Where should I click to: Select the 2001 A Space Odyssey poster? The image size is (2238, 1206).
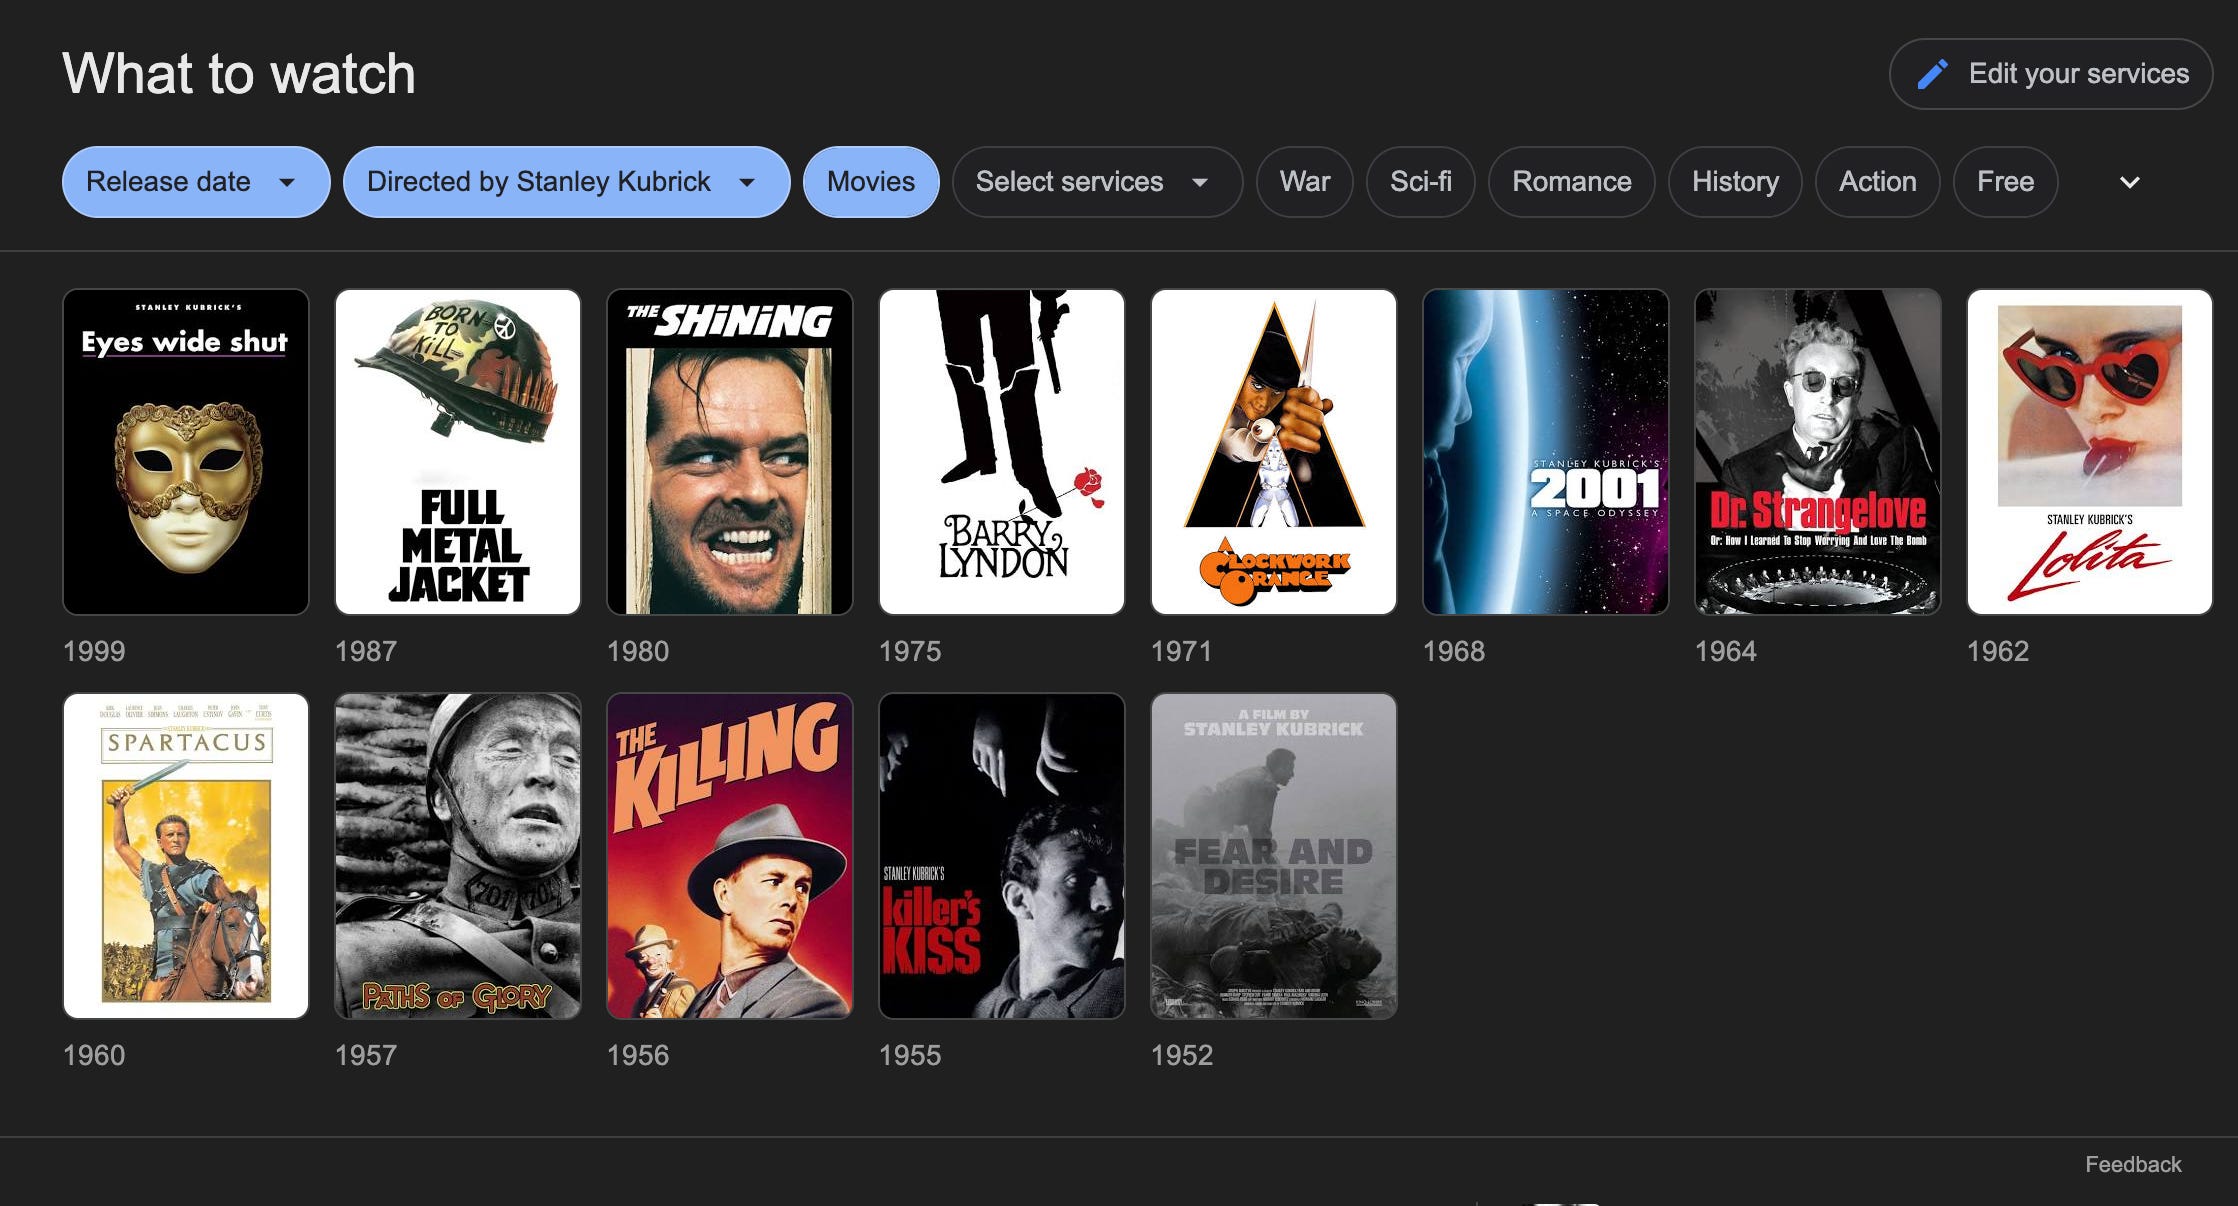(1546, 452)
